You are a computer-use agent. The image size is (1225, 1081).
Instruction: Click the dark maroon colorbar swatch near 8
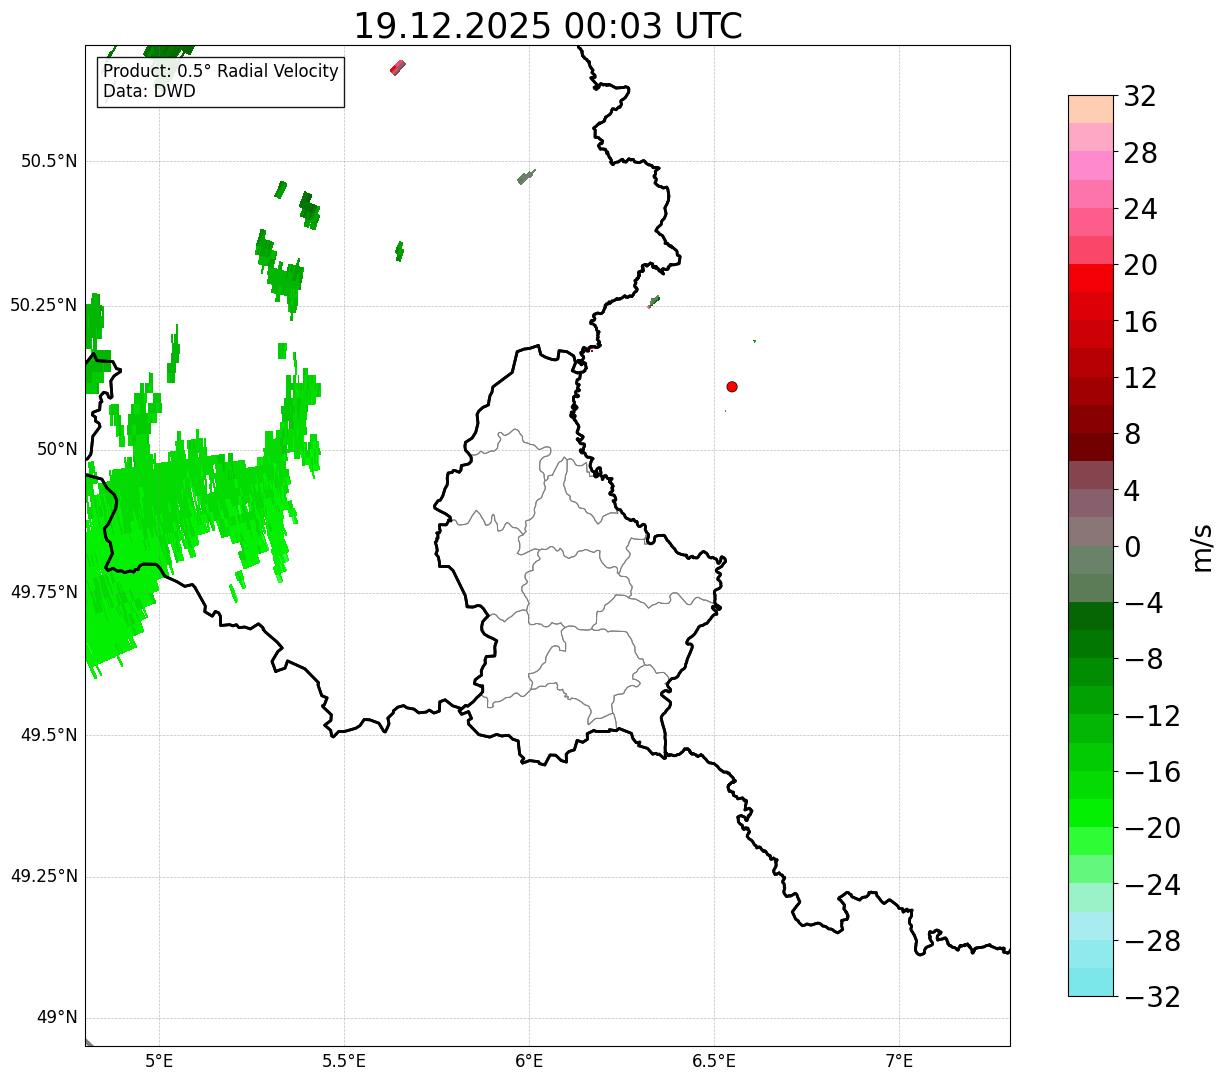[x=1091, y=447]
